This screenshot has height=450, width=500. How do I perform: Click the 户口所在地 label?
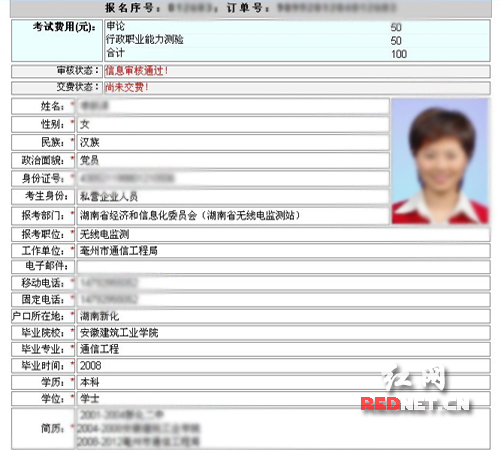pyautogui.click(x=38, y=316)
